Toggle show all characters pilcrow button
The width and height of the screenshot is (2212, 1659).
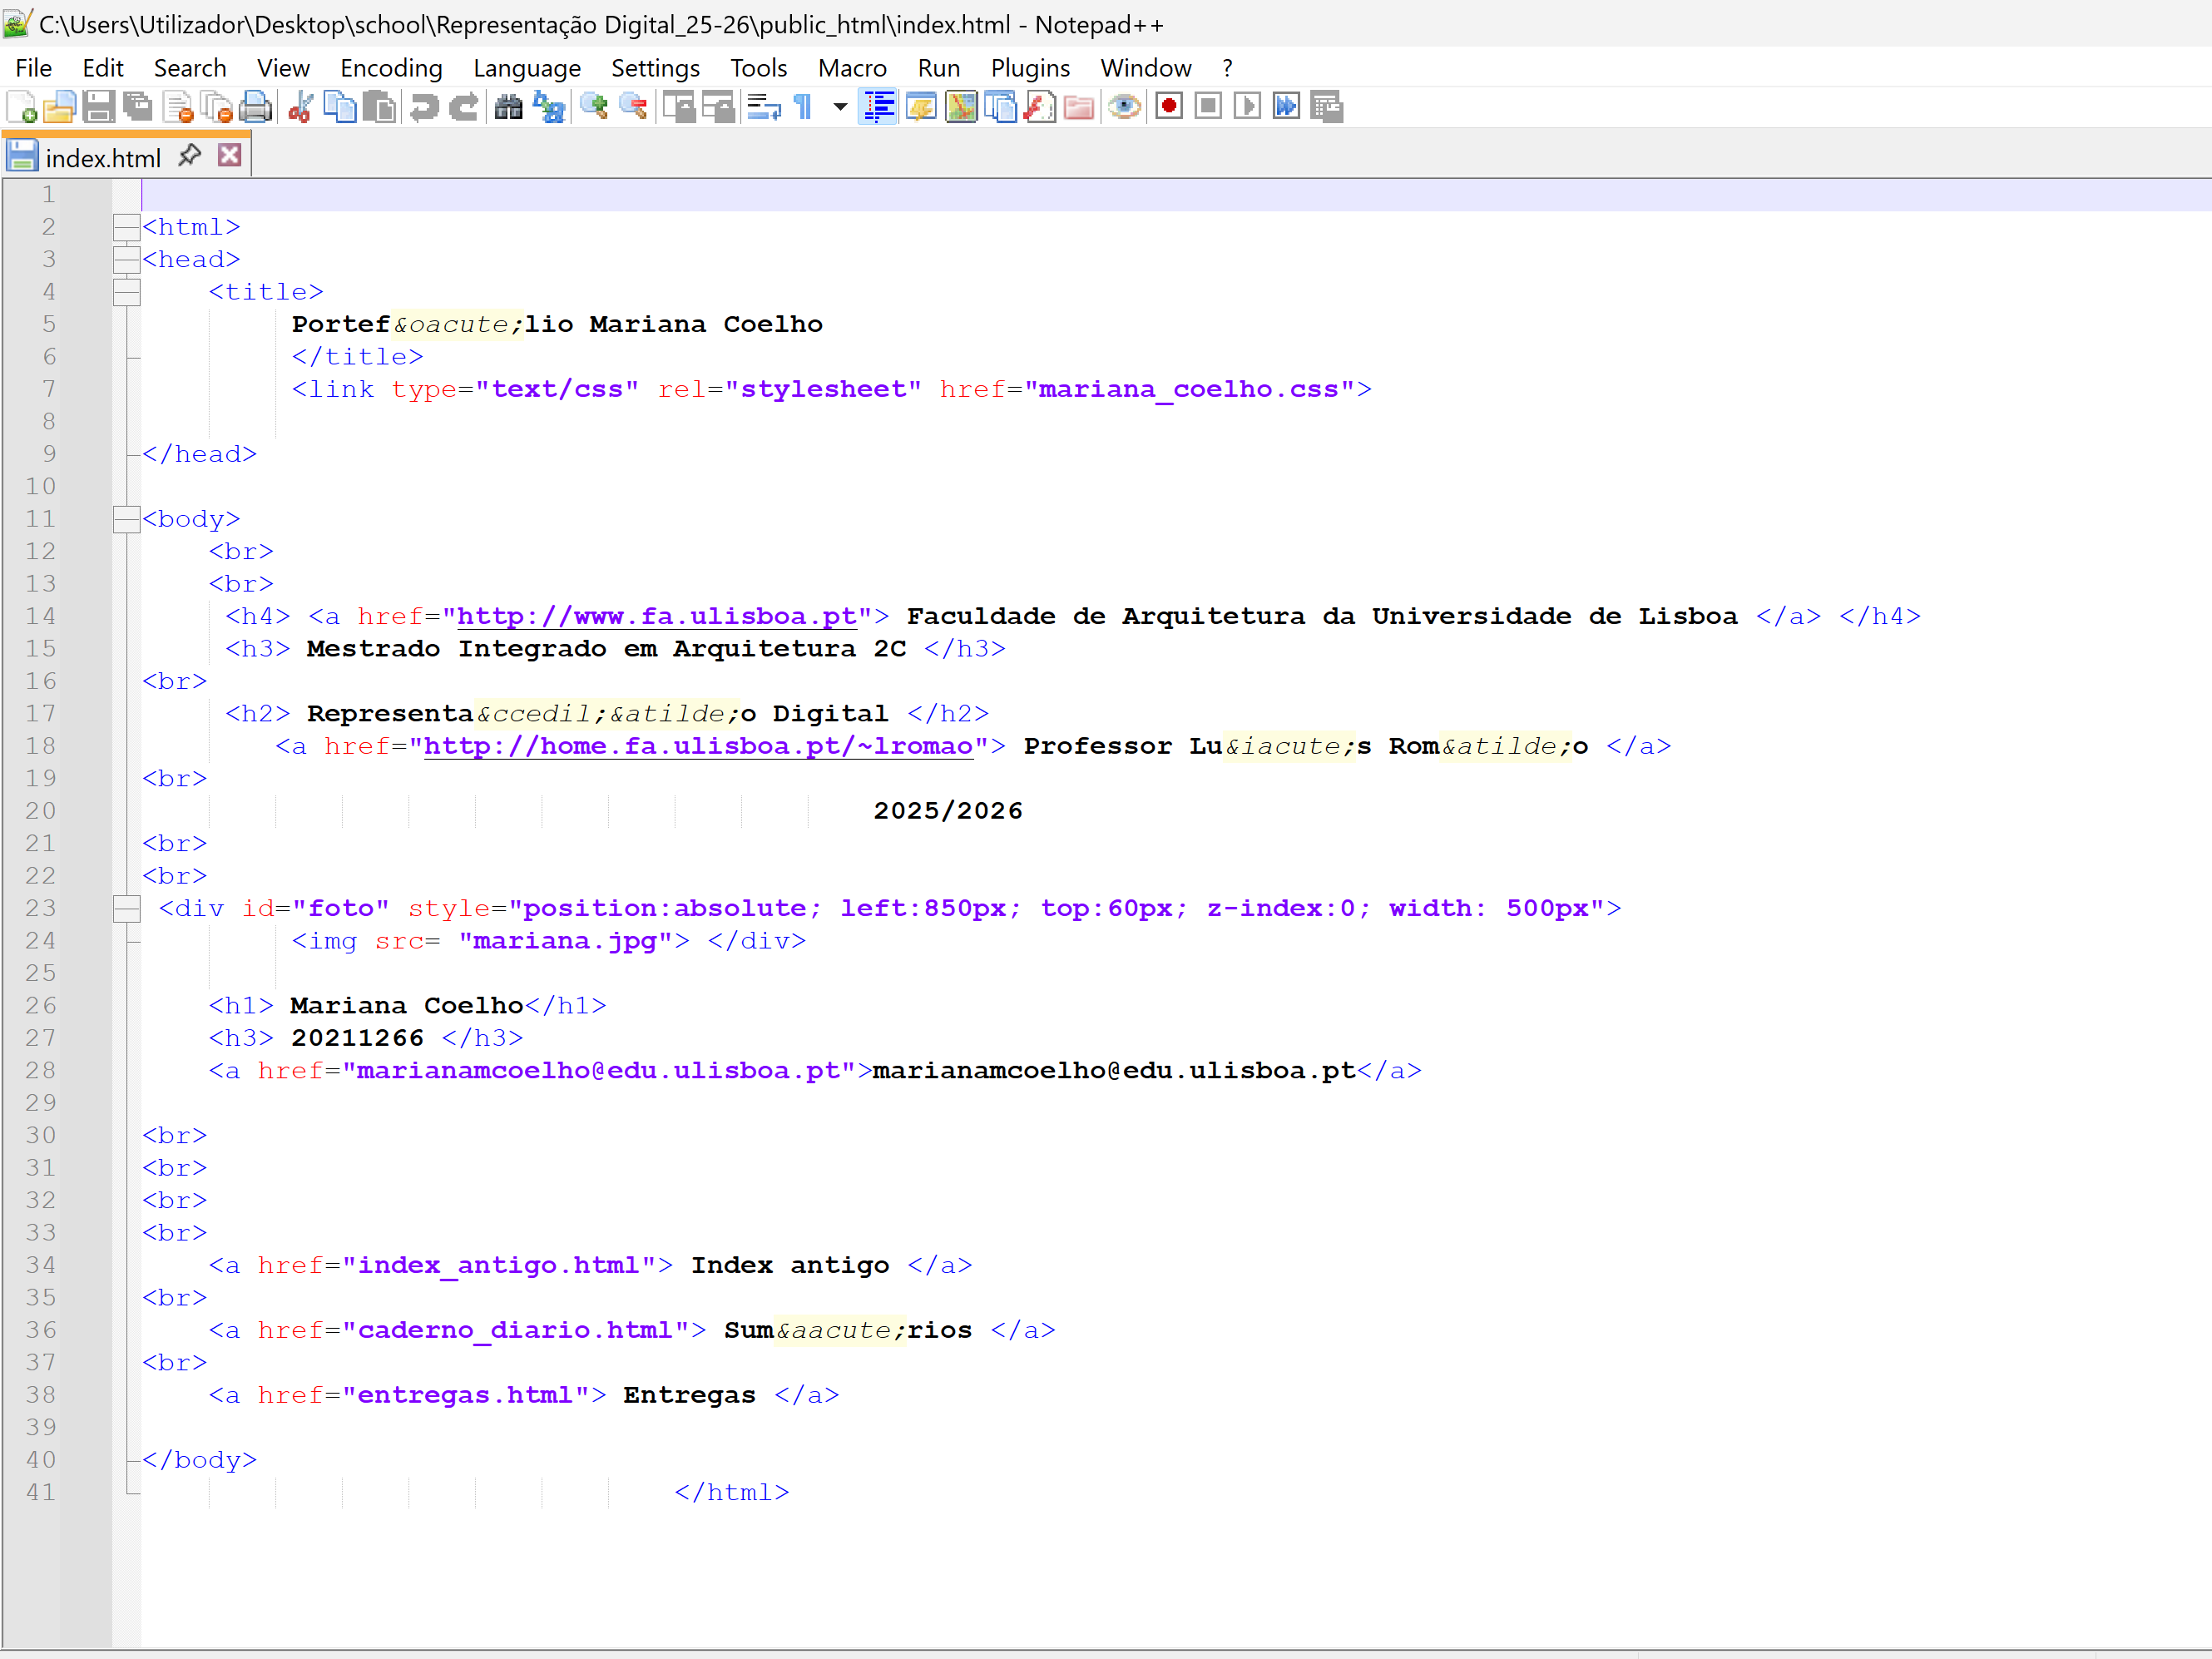tap(803, 106)
